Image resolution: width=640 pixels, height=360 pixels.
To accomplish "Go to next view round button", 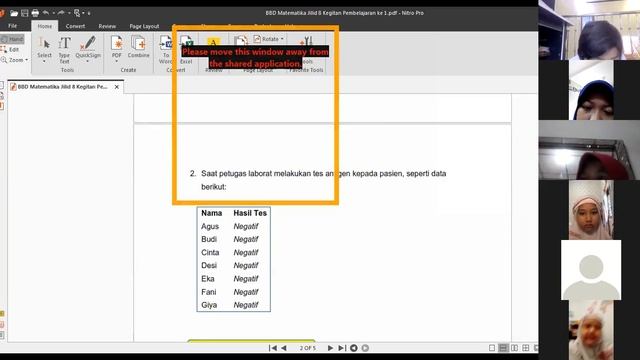I will click(365, 348).
